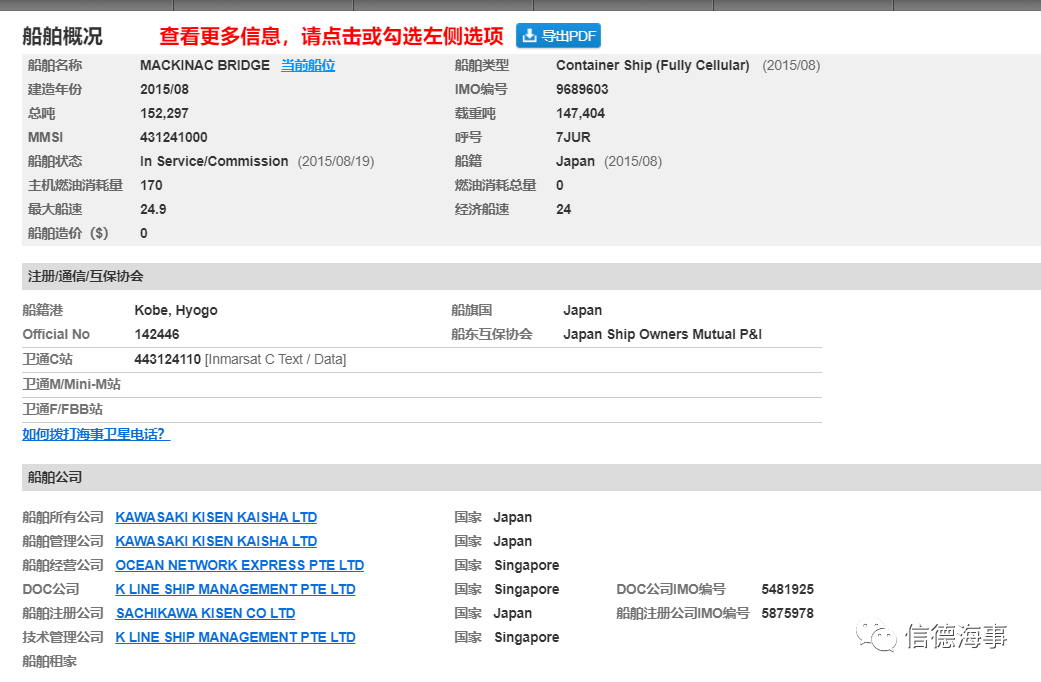This screenshot has height=682, width=1041.
Task: Click the 船舶概况 page heading
Action: (62, 37)
